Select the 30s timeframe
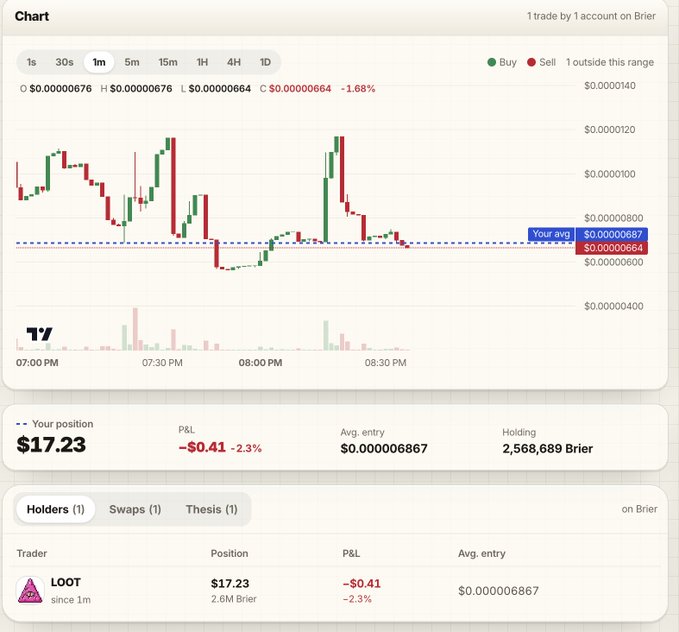Screen dimensions: 679x632 tap(64, 62)
